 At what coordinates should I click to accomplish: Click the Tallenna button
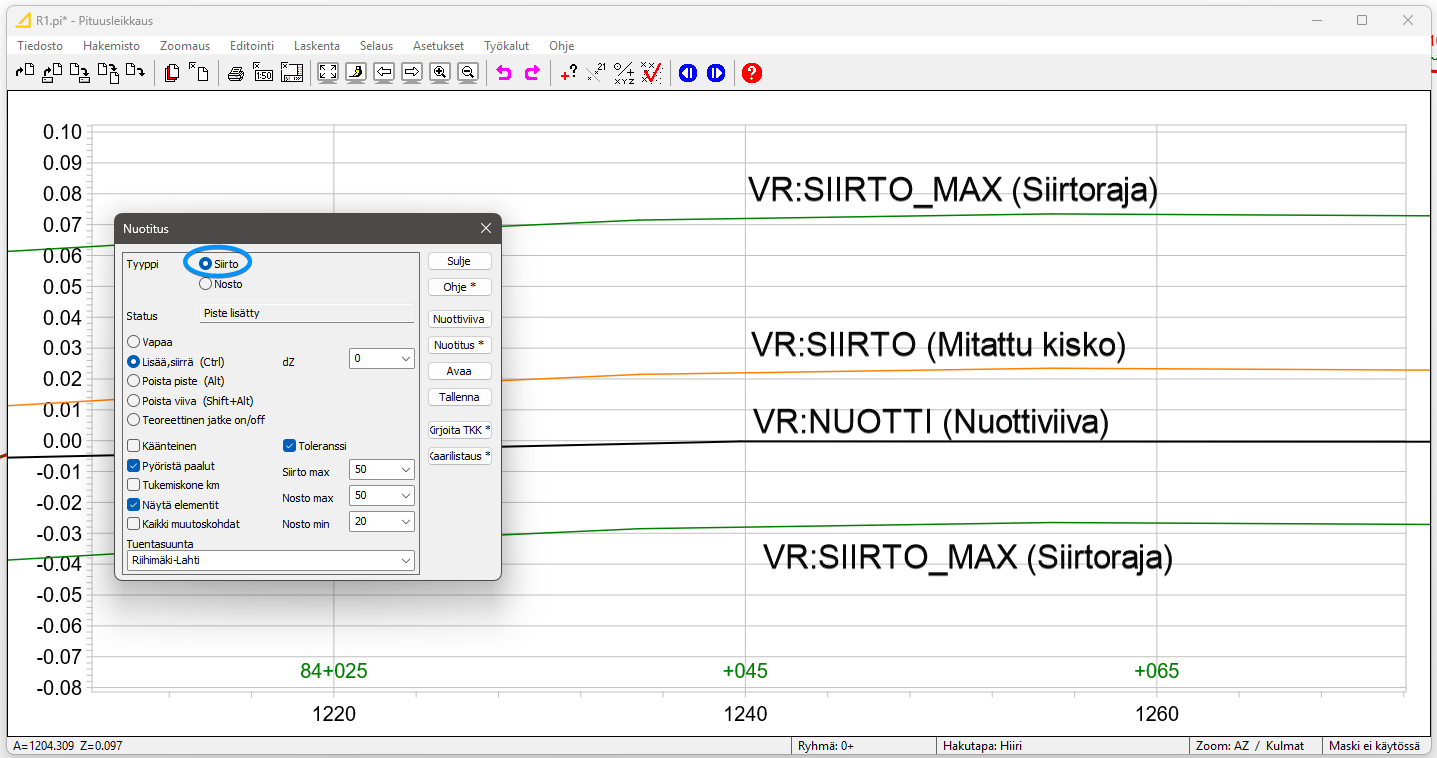pyautogui.click(x=459, y=397)
